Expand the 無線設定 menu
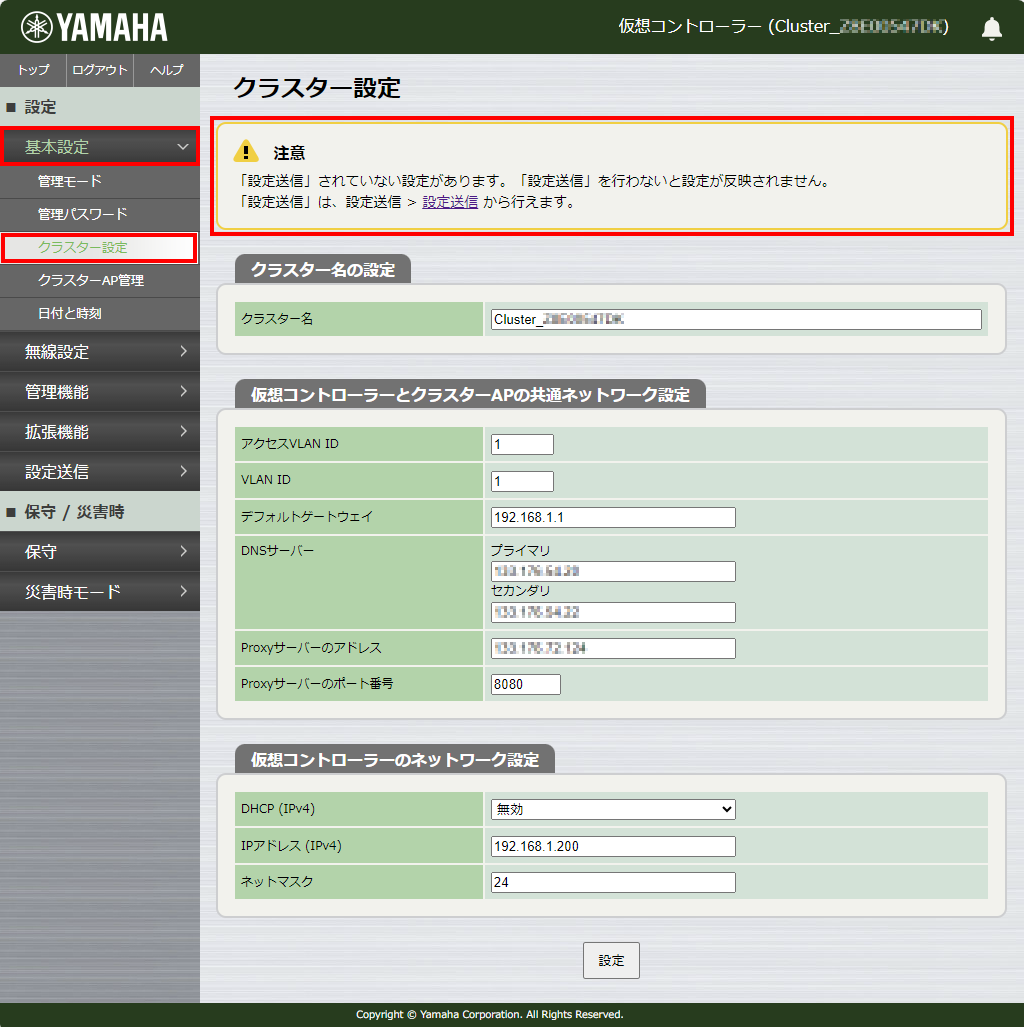This screenshot has width=1024, height=1027. coord(99,352)
